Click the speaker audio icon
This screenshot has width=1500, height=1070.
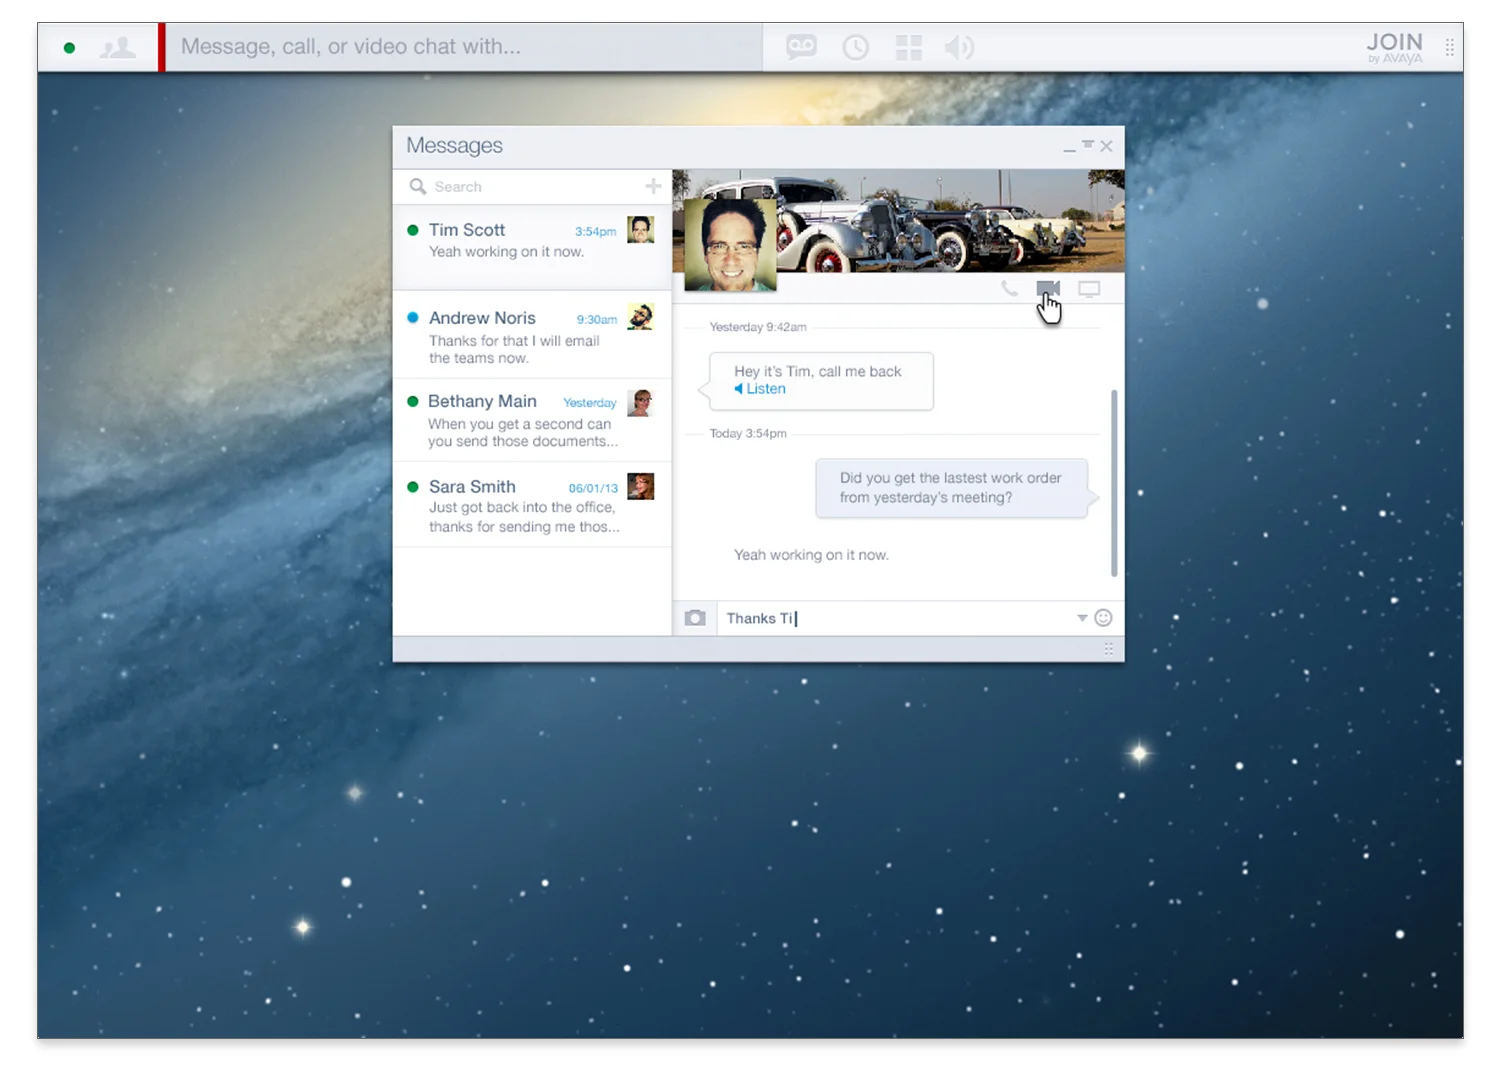point(958,46)
